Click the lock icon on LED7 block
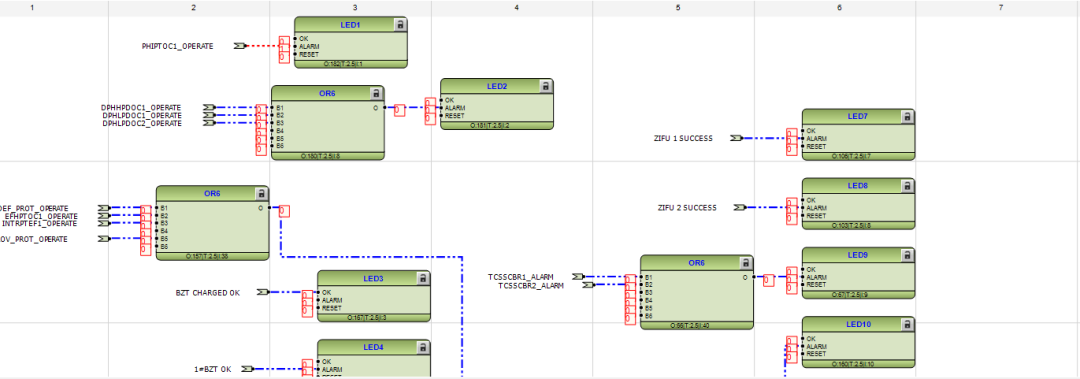The height and width of the screenshot is (379, 1080). click(x=907, y=116)
